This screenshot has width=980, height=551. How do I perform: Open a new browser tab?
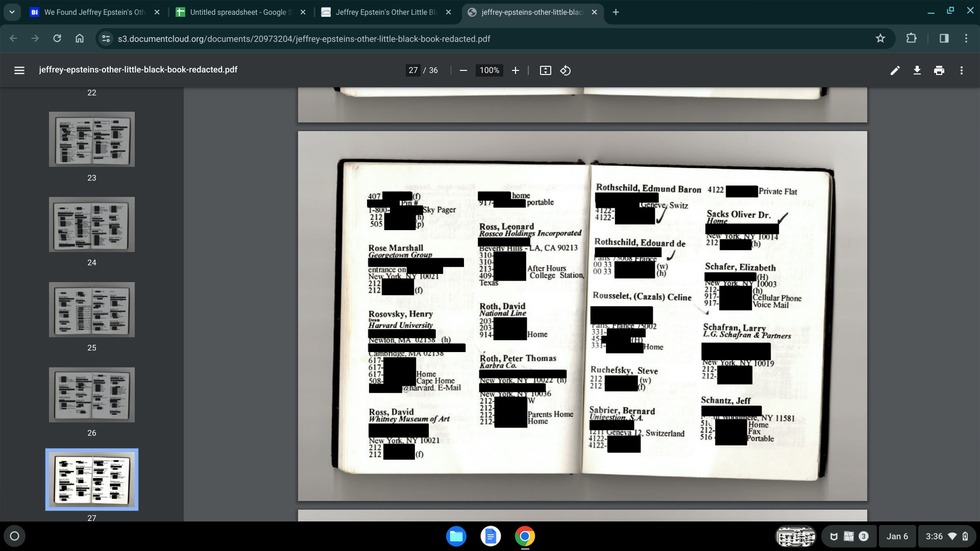tap(616, 12)
